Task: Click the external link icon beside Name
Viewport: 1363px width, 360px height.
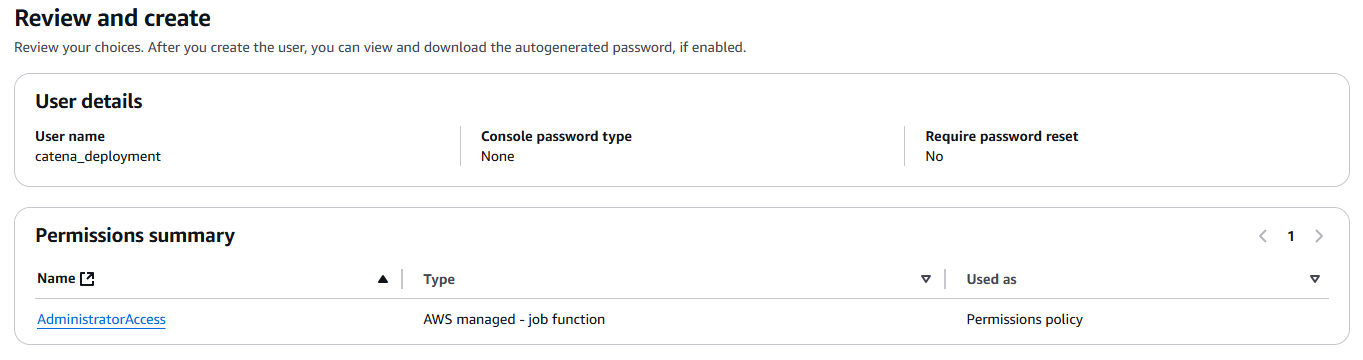Action: click(x=87, y=279)
